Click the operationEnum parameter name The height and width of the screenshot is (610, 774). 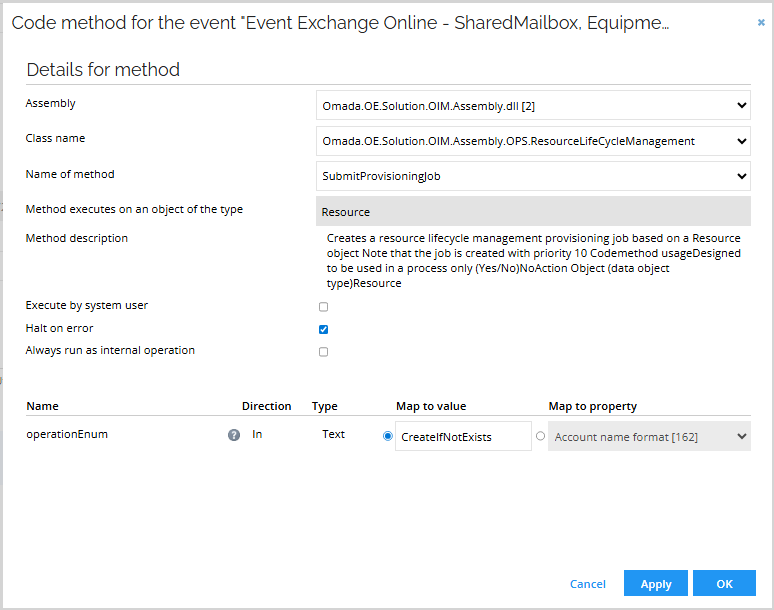(67, 436)
